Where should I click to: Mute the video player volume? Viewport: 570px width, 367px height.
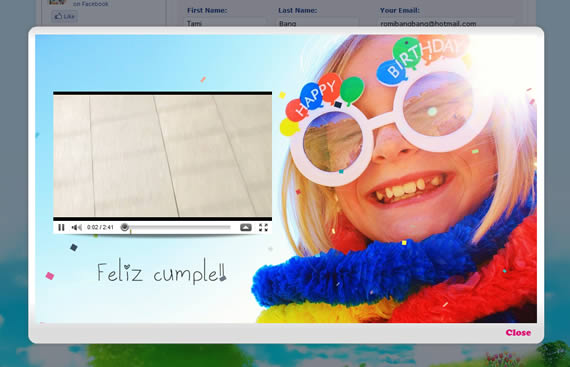click(x=76, y=227)
